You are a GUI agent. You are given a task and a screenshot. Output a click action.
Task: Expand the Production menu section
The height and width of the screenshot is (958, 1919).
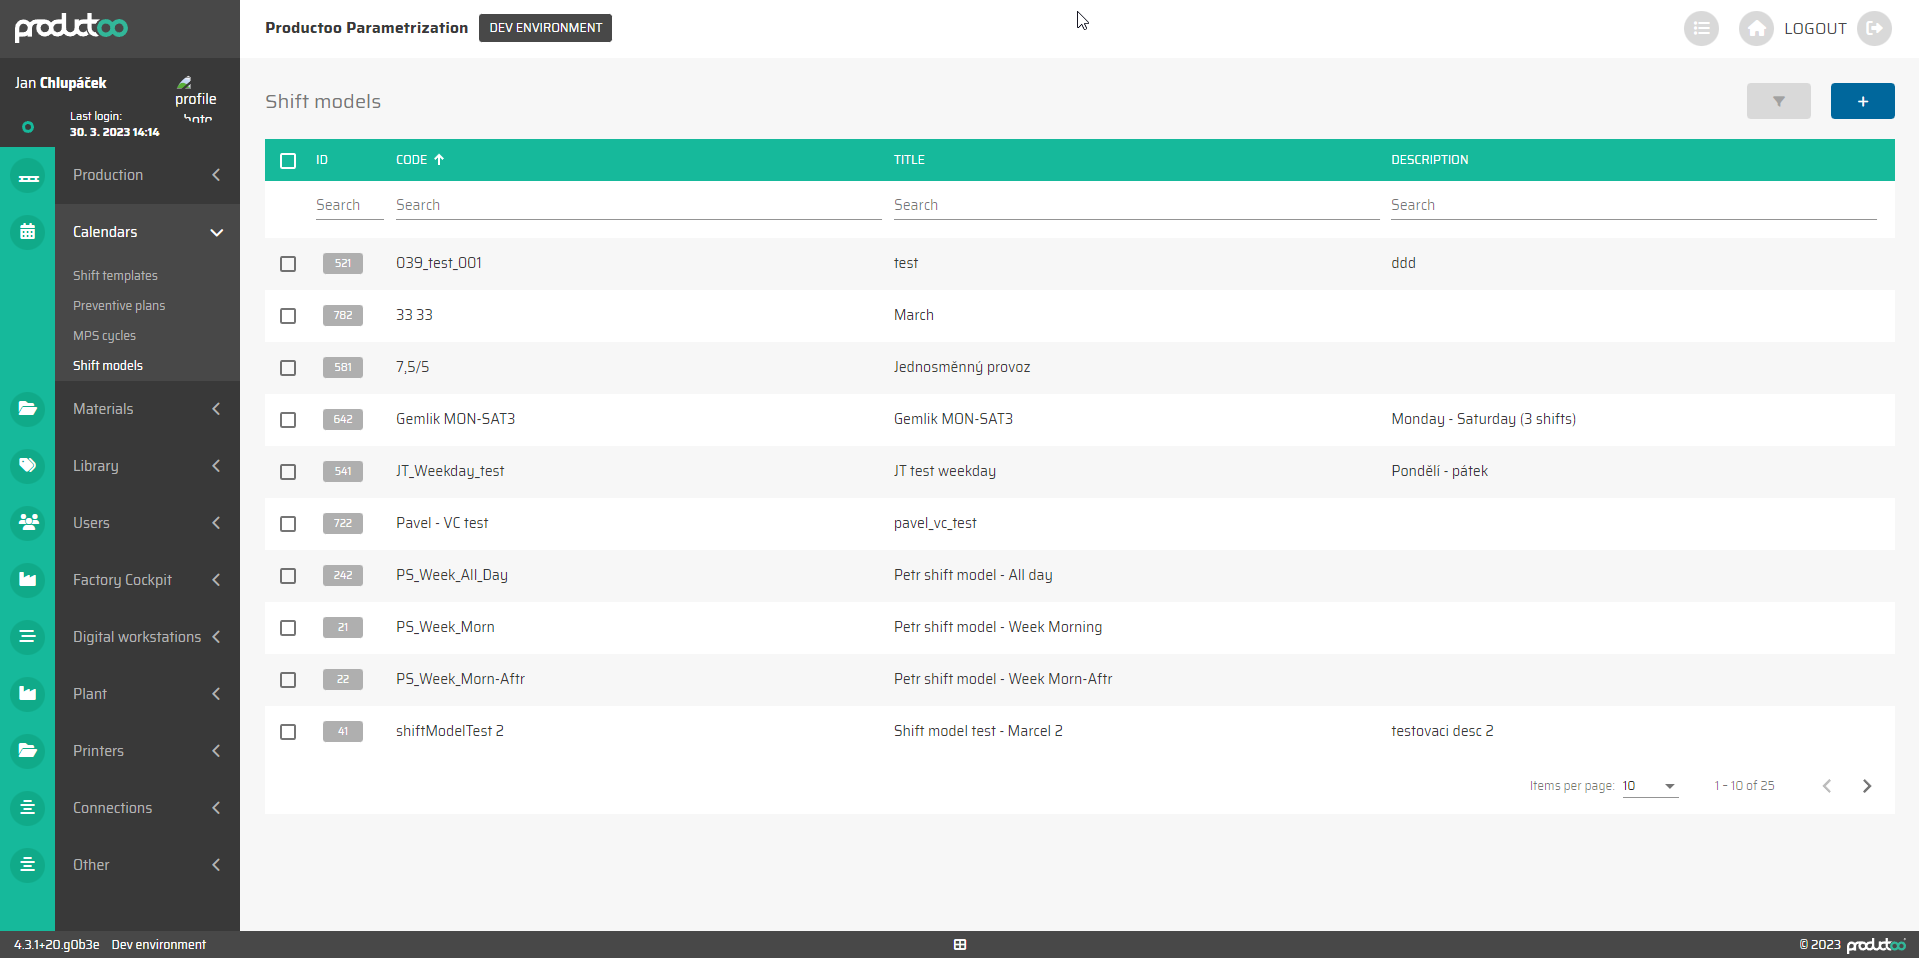pyautogui.click(x=146, y=175)
